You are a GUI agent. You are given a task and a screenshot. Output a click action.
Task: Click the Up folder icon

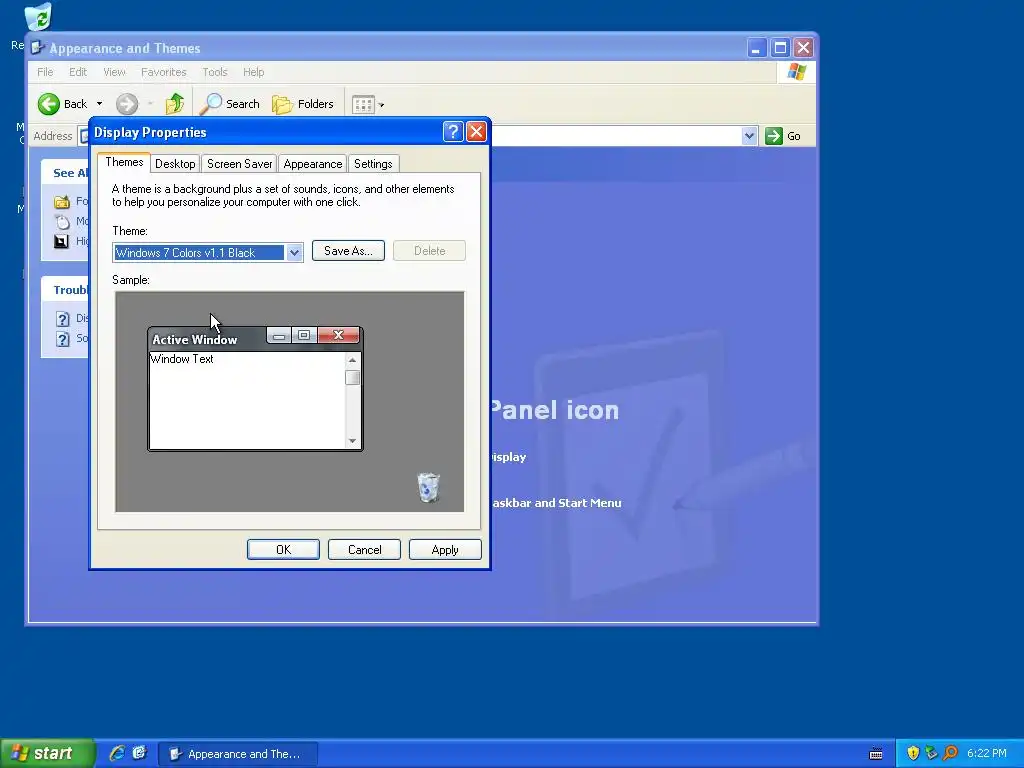click(x=174, y=104)
